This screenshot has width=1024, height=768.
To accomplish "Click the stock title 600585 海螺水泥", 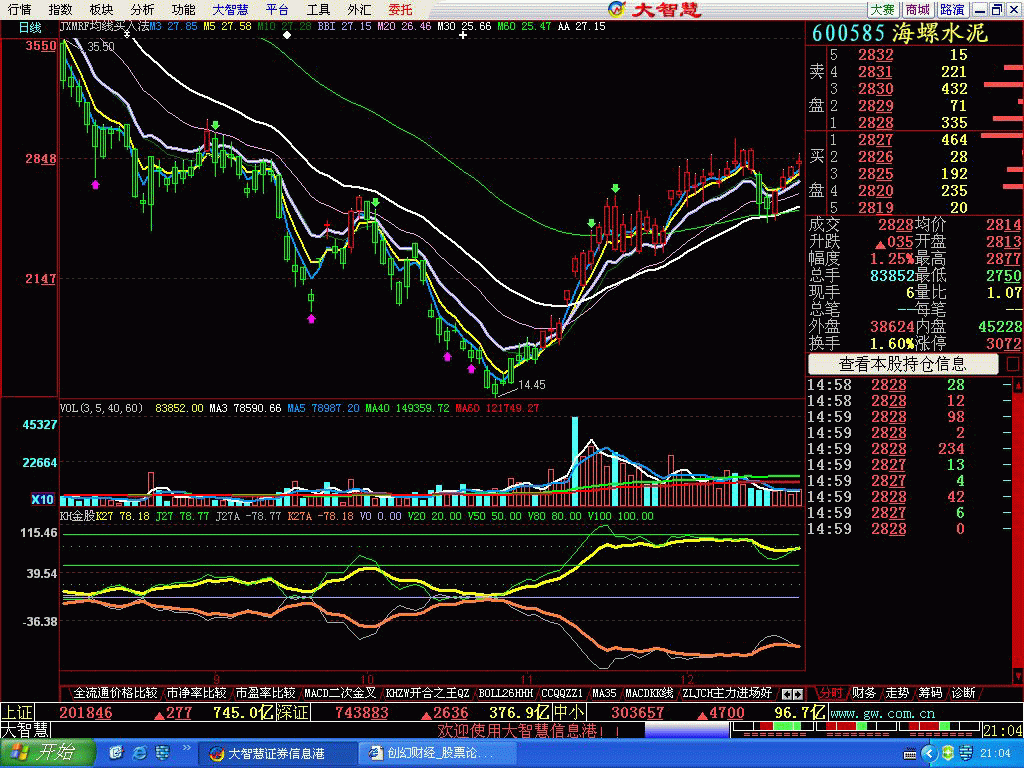I will coord(899,33).
